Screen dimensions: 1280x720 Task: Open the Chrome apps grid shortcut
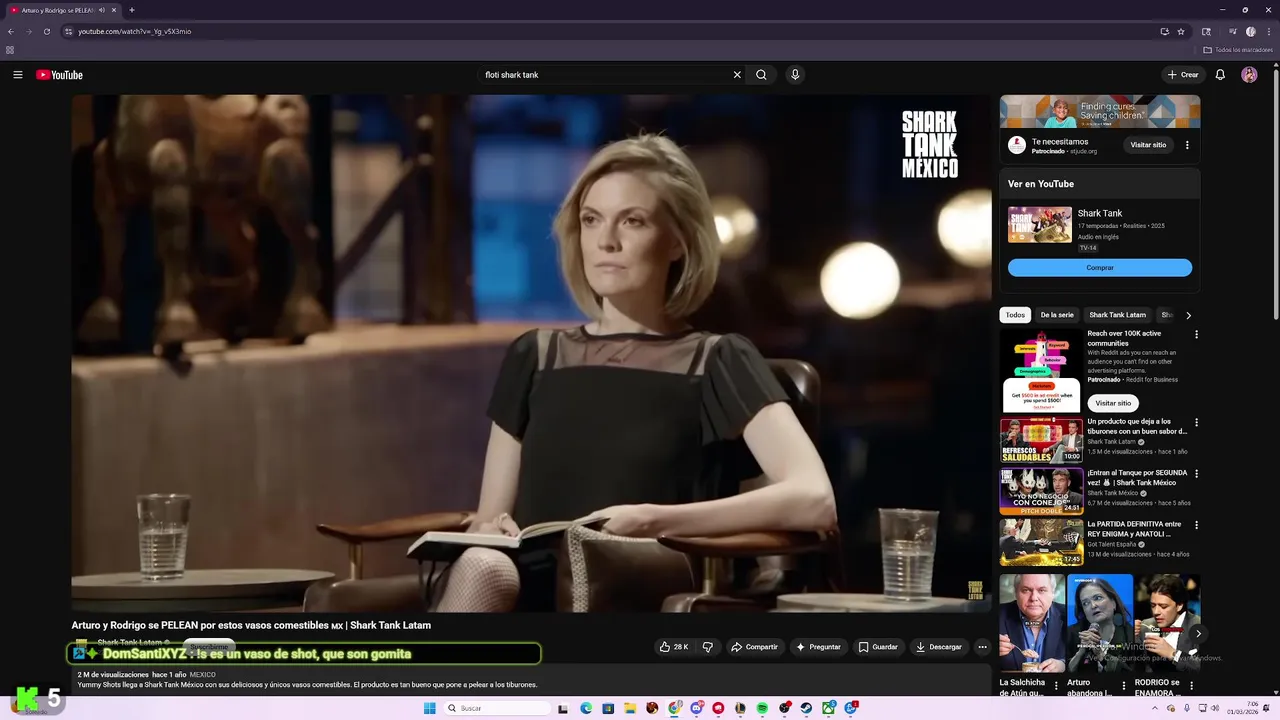10,50
